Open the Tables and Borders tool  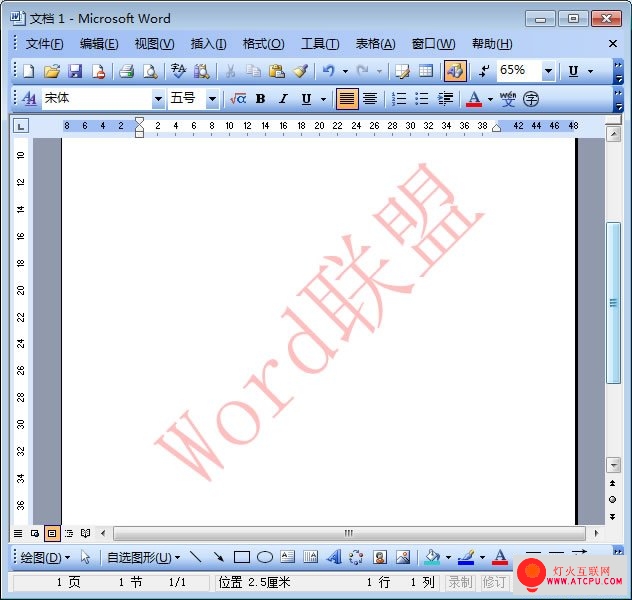click(x=402, y=71)
